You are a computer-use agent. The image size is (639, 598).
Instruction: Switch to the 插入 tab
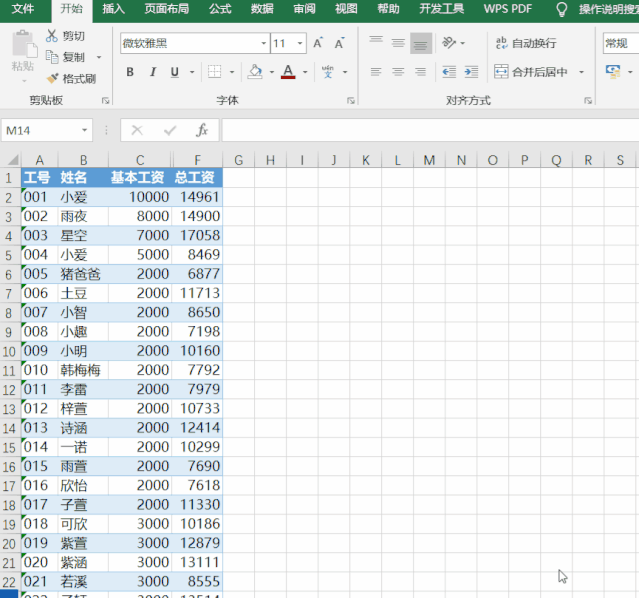[113, 9]
